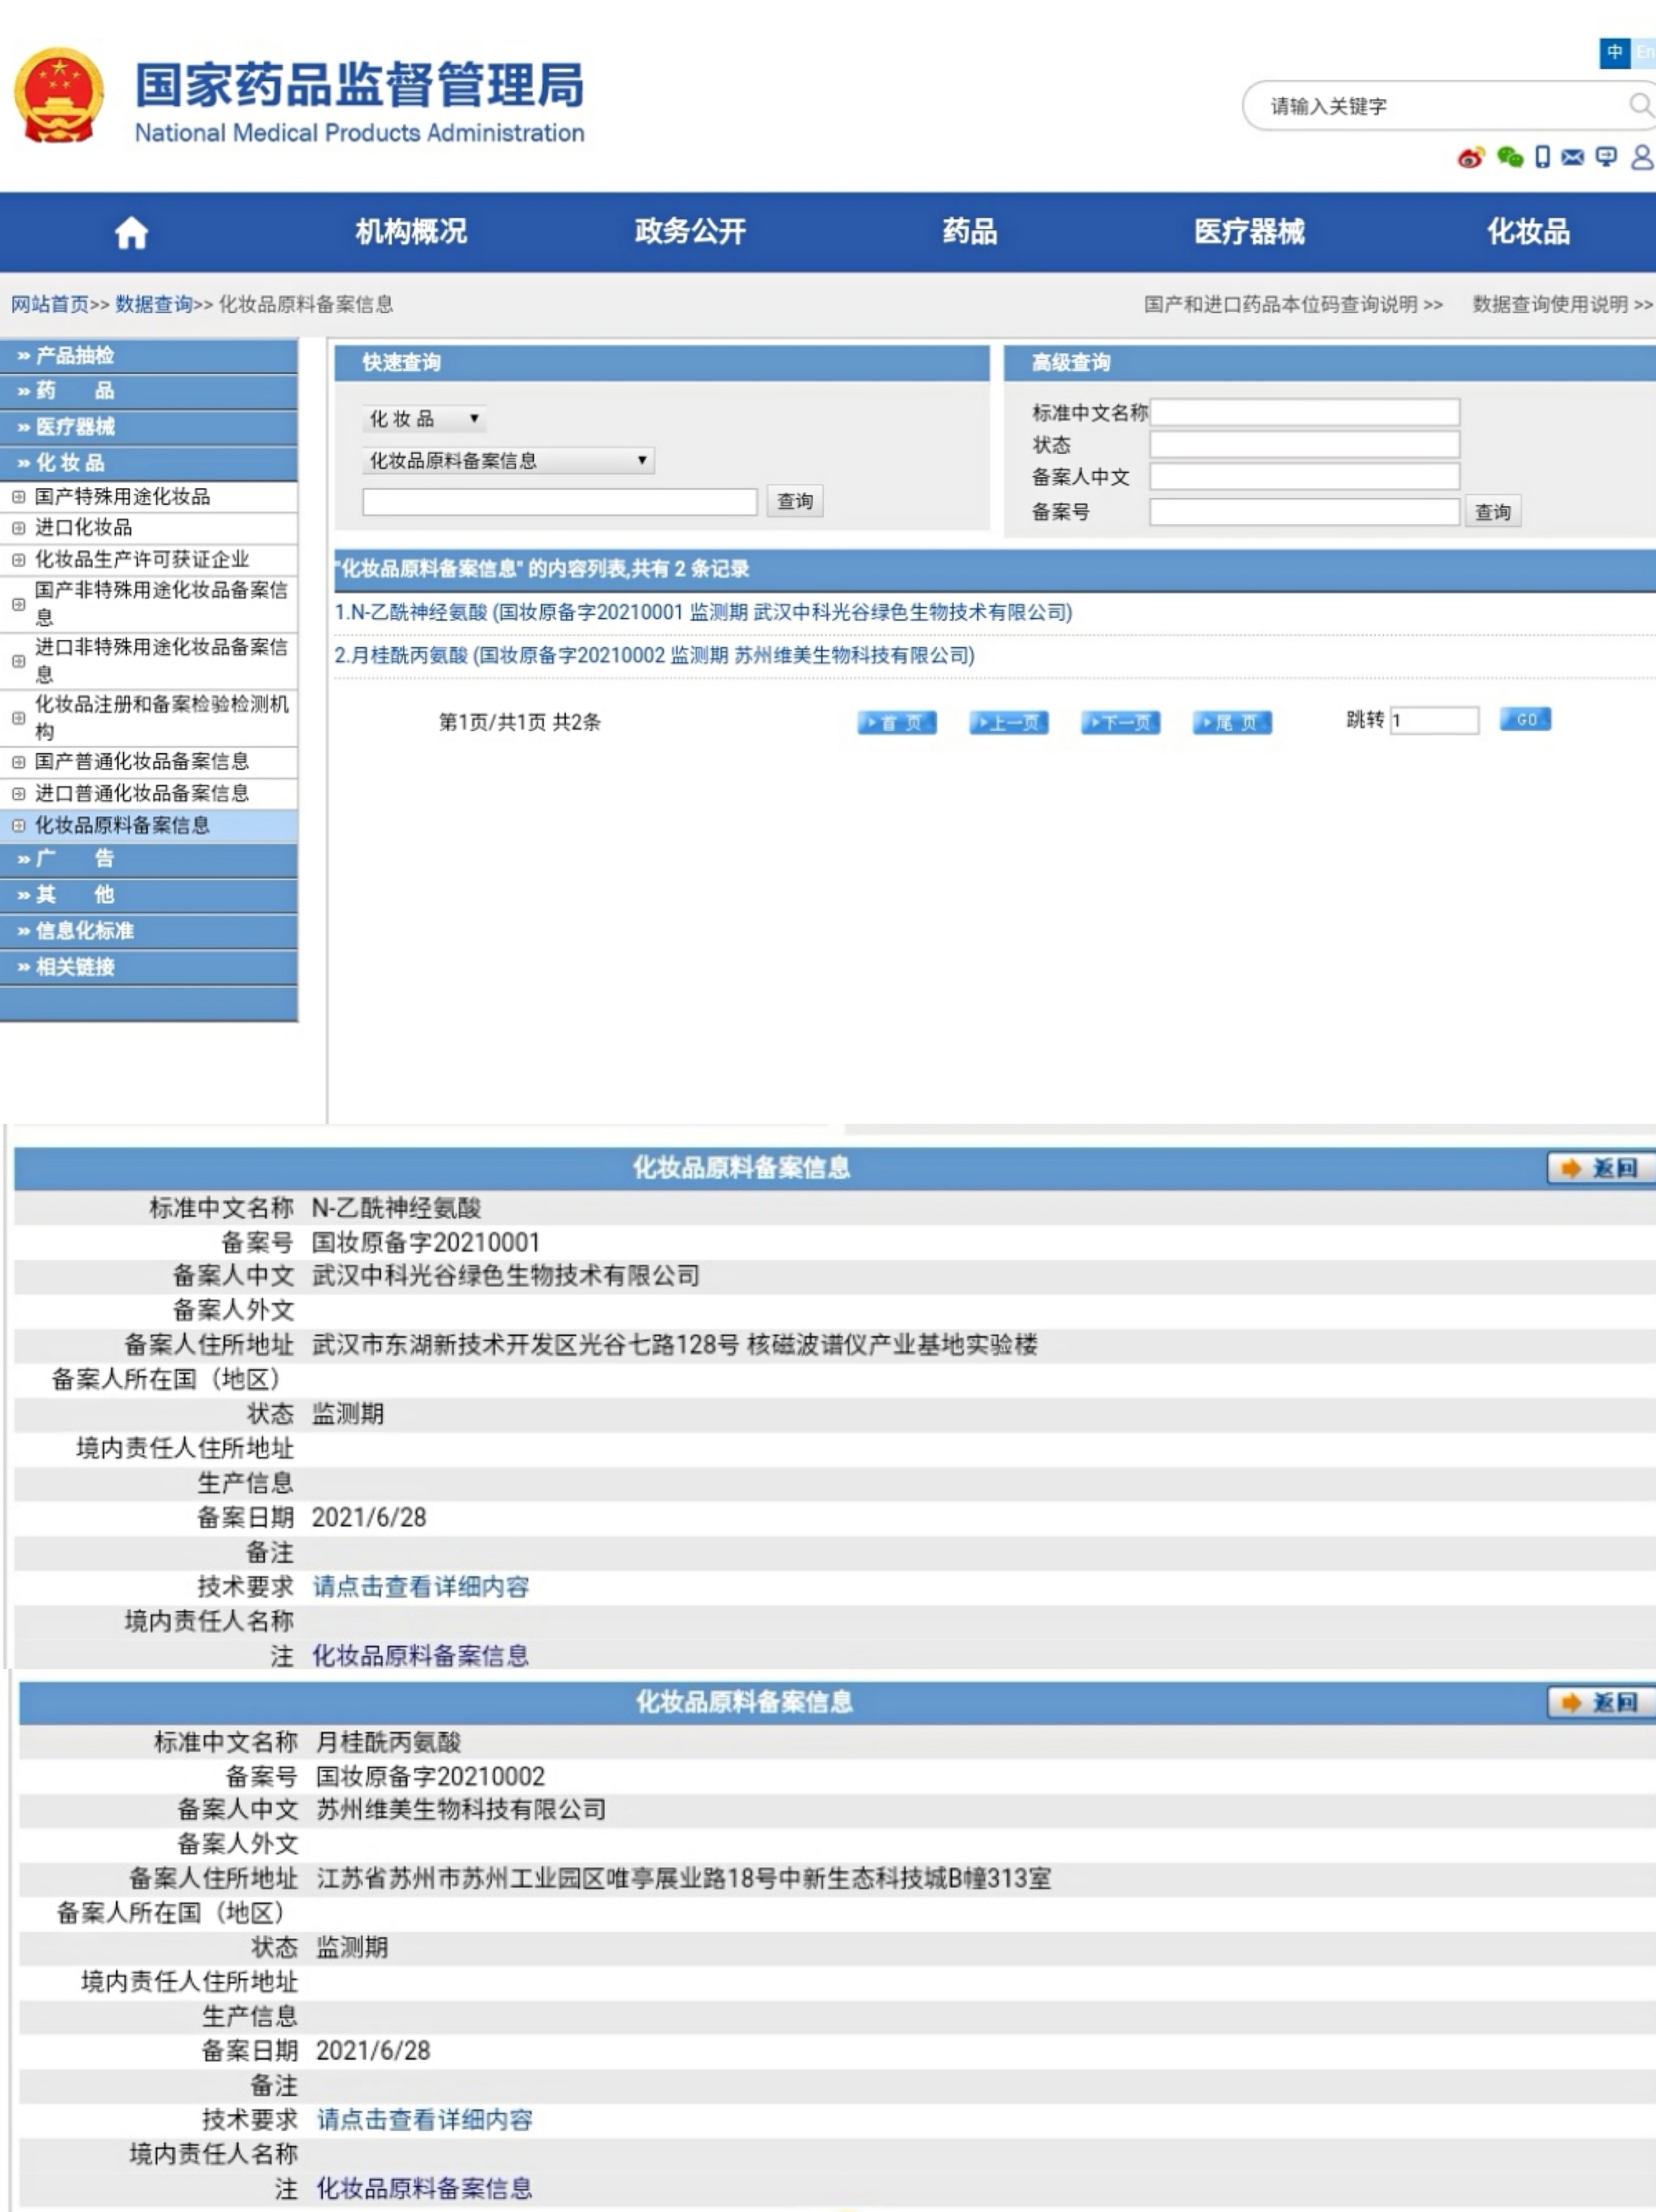Click the 返回 button on the first record panel
Screen dimensions: 1656x2212
click(1600, 1168)
